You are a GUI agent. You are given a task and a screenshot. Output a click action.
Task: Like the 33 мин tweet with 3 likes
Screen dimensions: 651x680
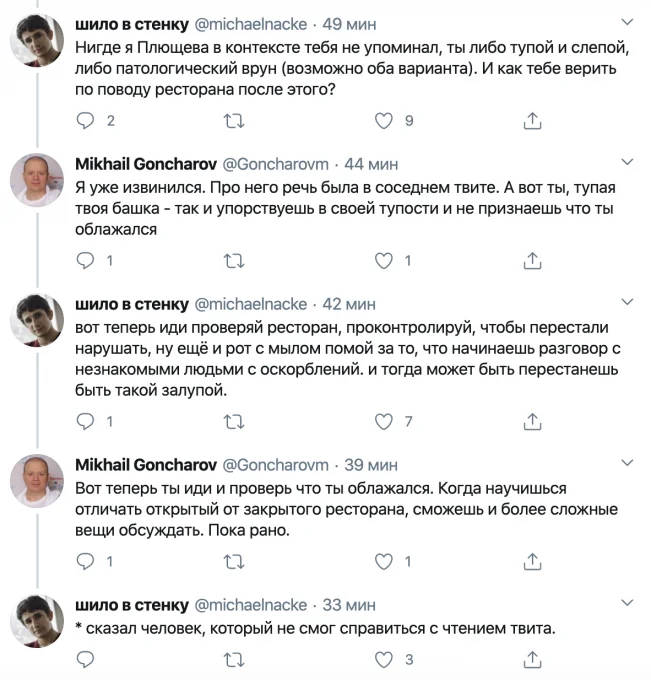coord(384,660)
